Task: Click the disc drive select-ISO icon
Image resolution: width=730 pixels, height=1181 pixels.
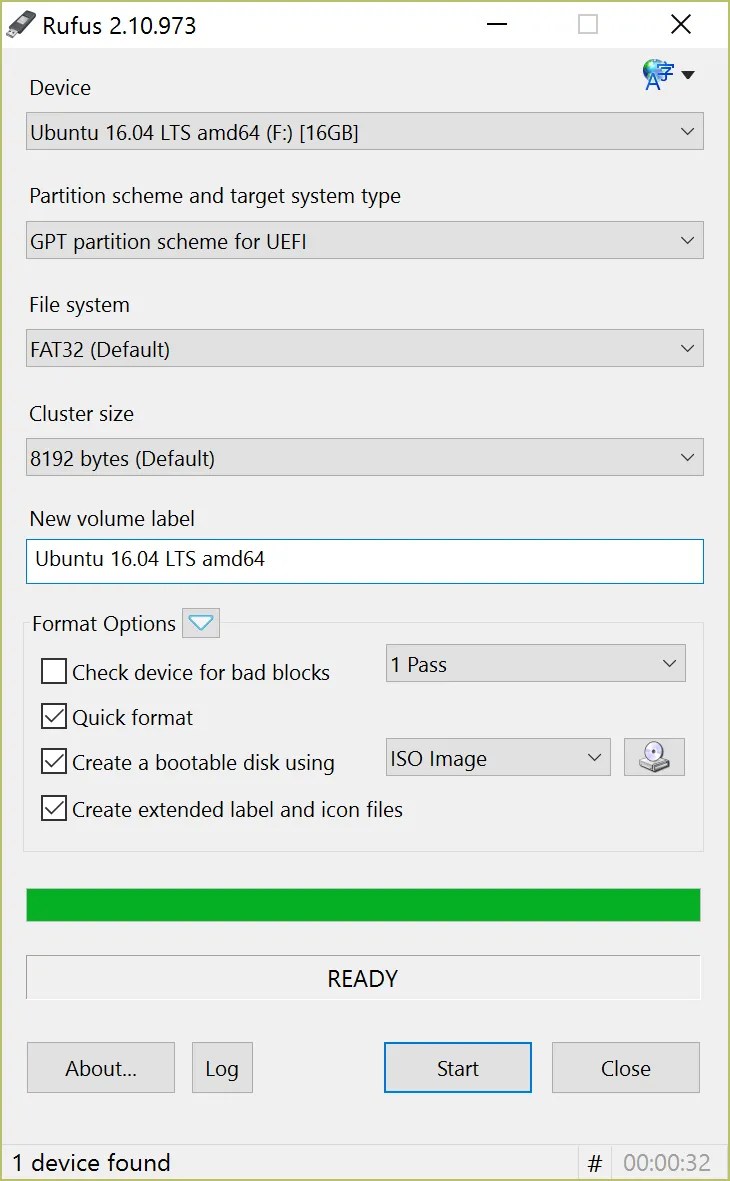Action: (x=654, y=757)
